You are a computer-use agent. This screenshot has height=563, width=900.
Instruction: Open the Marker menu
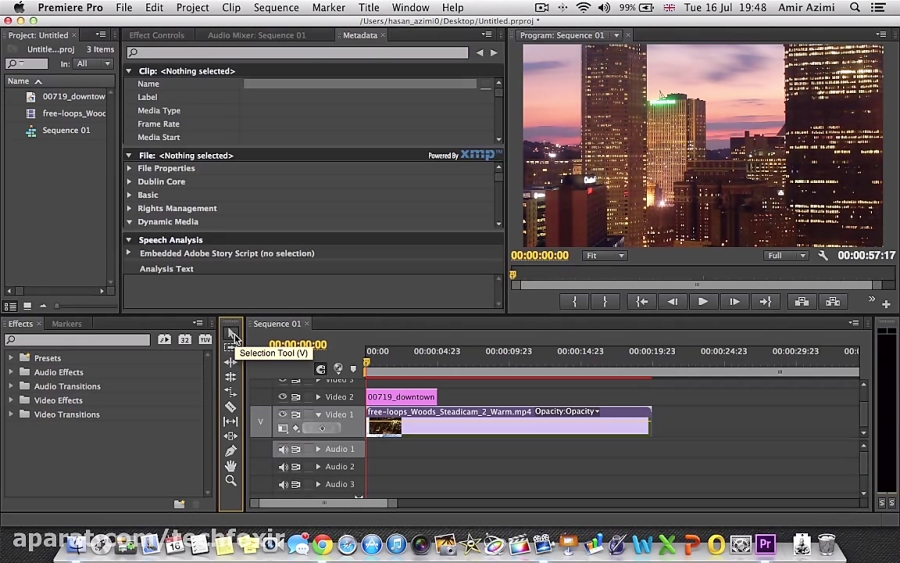click(328, 7)
